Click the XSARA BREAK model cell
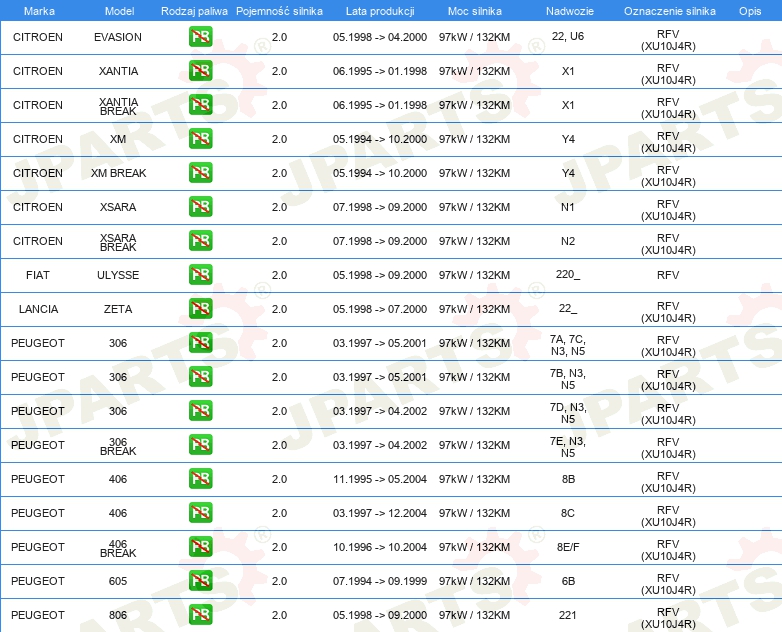The height and width of the screenshot is (632, 782). [x=118, y=242]
